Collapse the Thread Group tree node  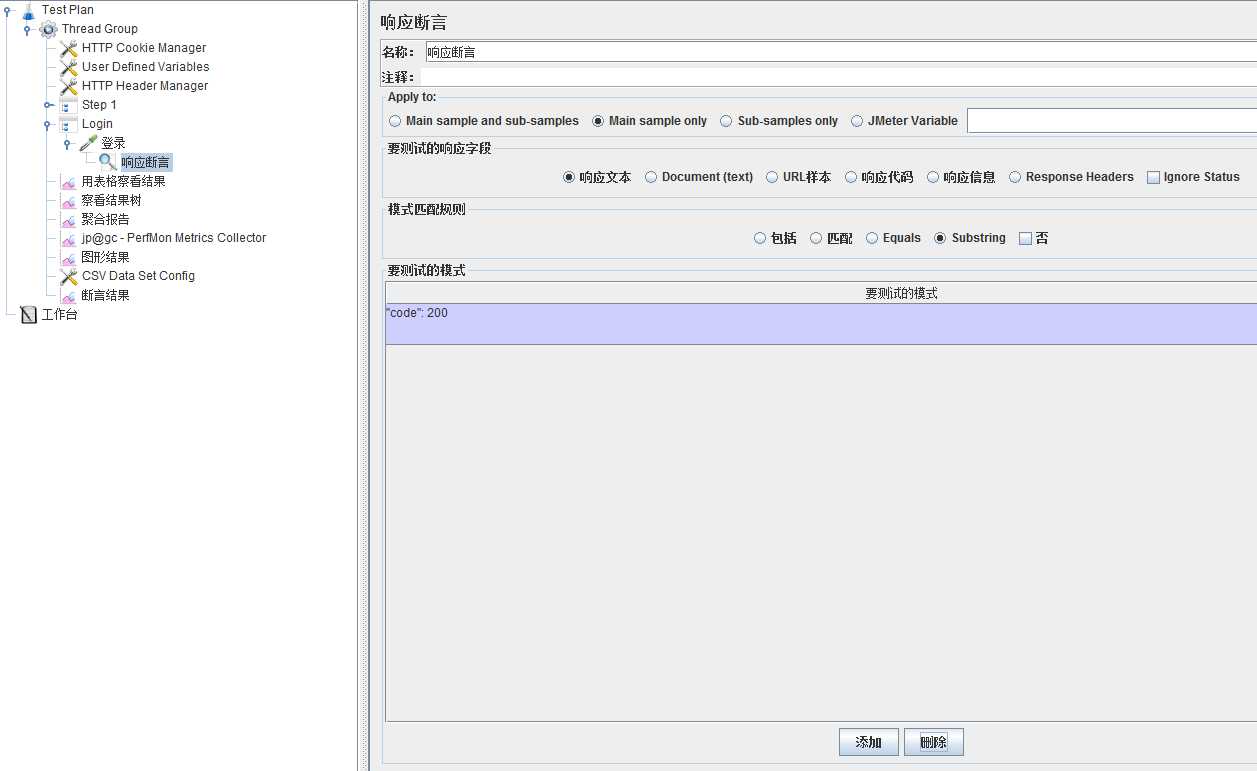tap(28, 30)
